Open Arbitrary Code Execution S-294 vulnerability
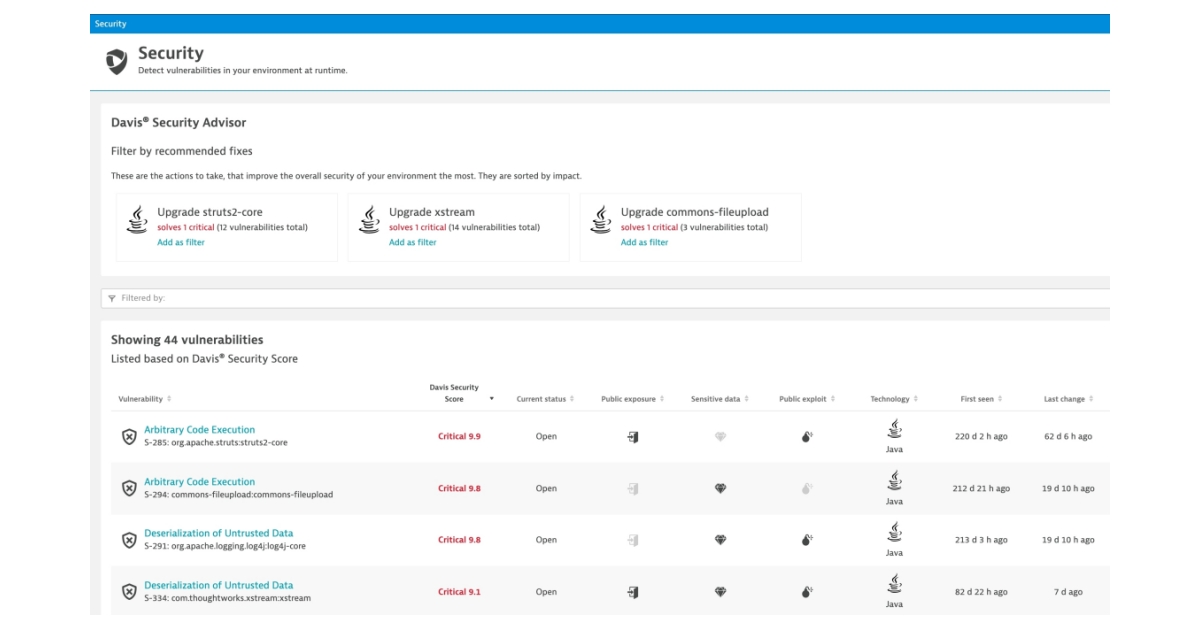Image resolution: width=1200 pixels, height=627 pixels. (199, 482)
